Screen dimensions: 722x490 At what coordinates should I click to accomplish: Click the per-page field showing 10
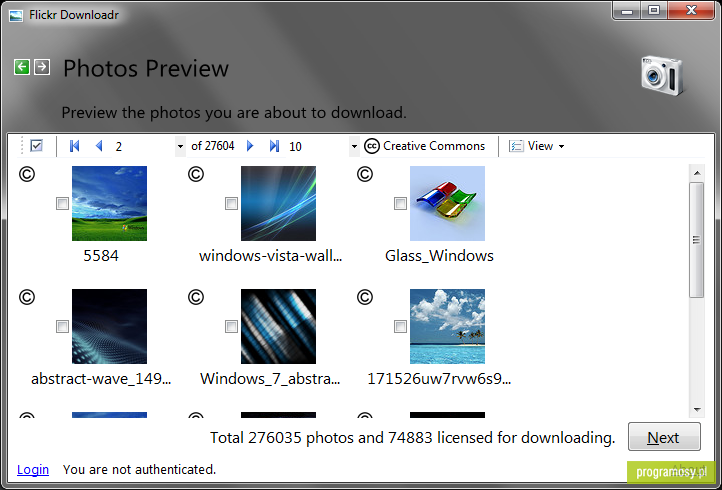[317, 146]
